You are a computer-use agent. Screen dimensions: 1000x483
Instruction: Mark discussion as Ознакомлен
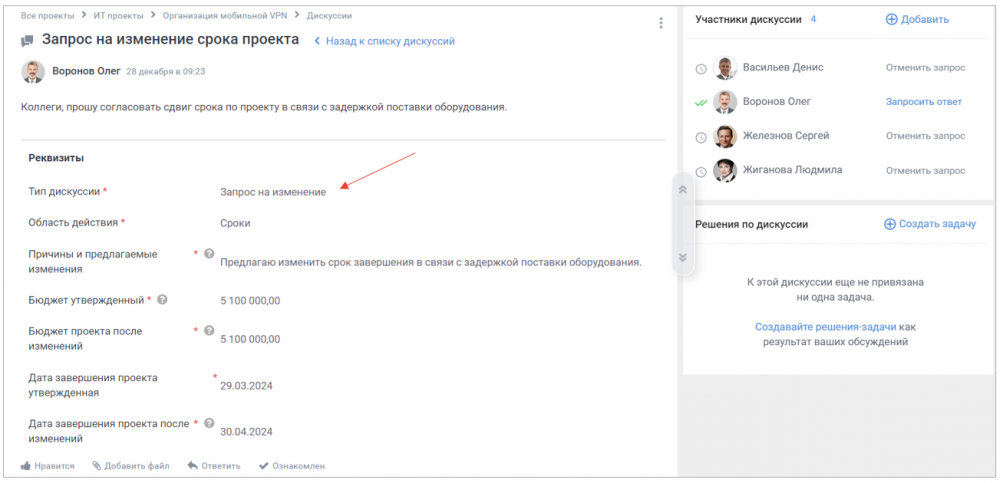tap(292, 466)
